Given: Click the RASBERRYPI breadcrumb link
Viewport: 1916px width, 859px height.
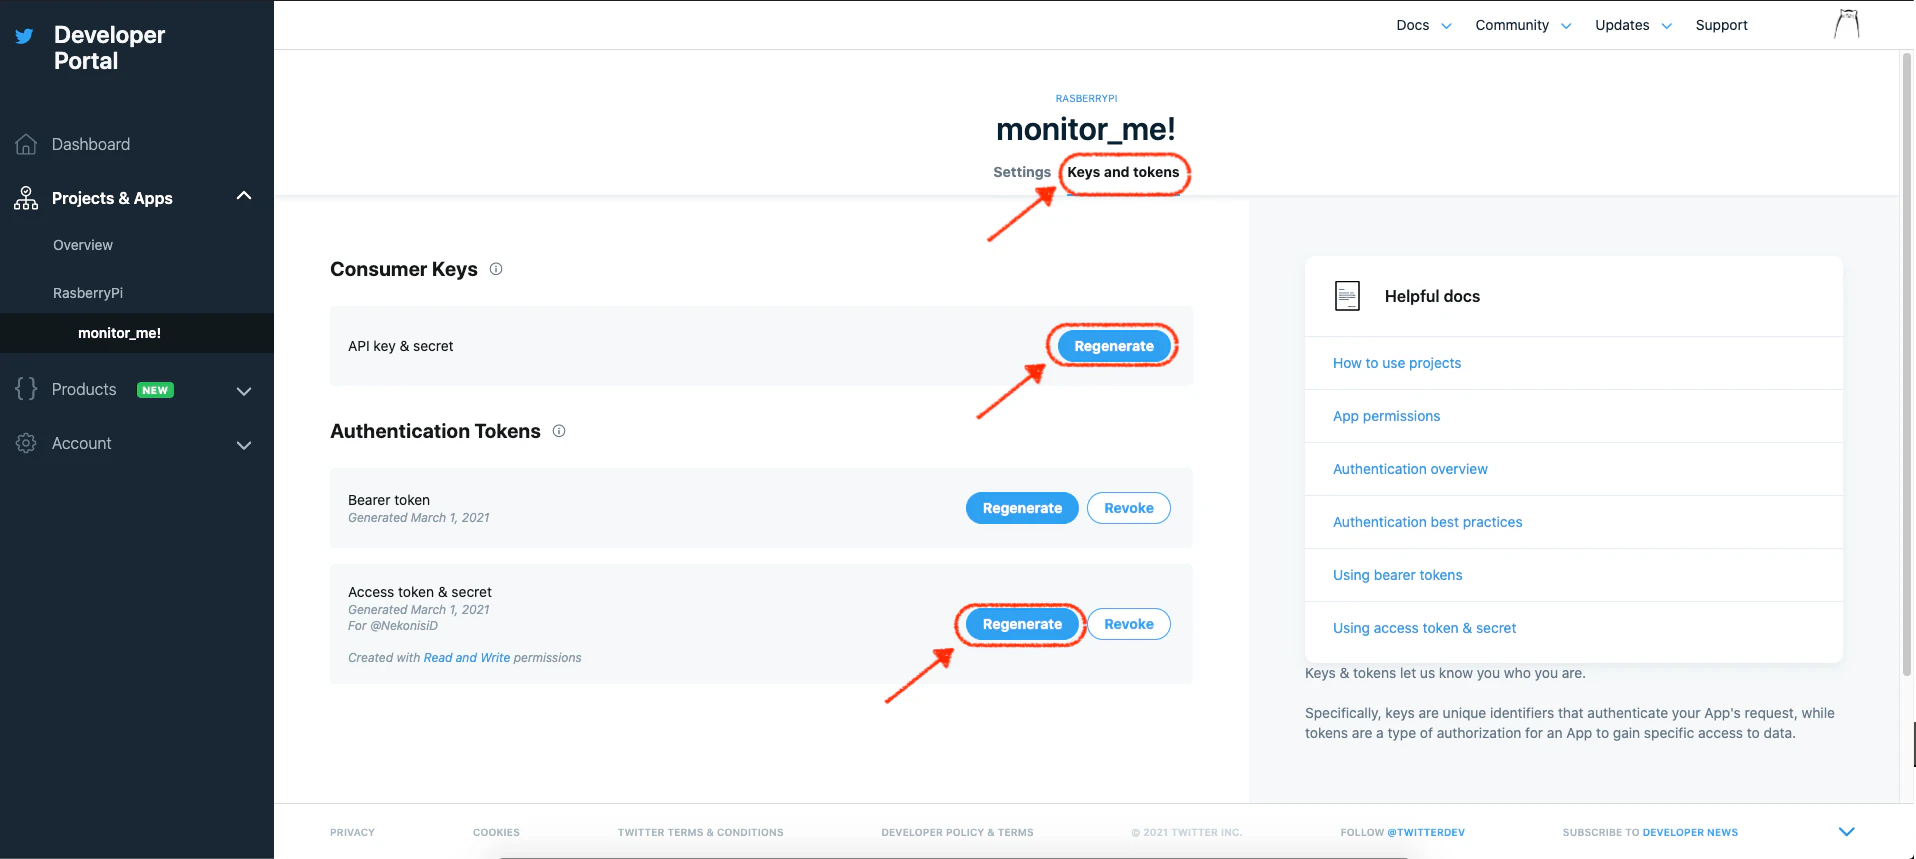Looking at the screenshot, I should point(1086,99).
